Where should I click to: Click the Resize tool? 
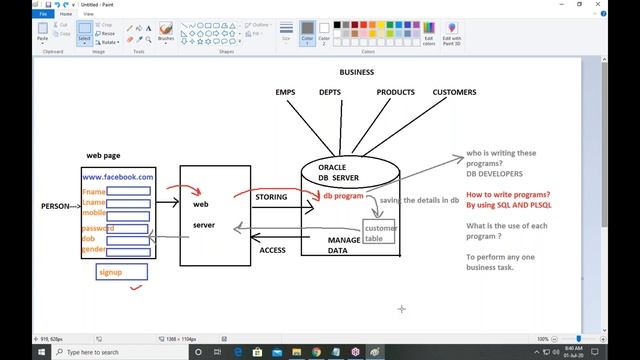click(x=105, y=33)
